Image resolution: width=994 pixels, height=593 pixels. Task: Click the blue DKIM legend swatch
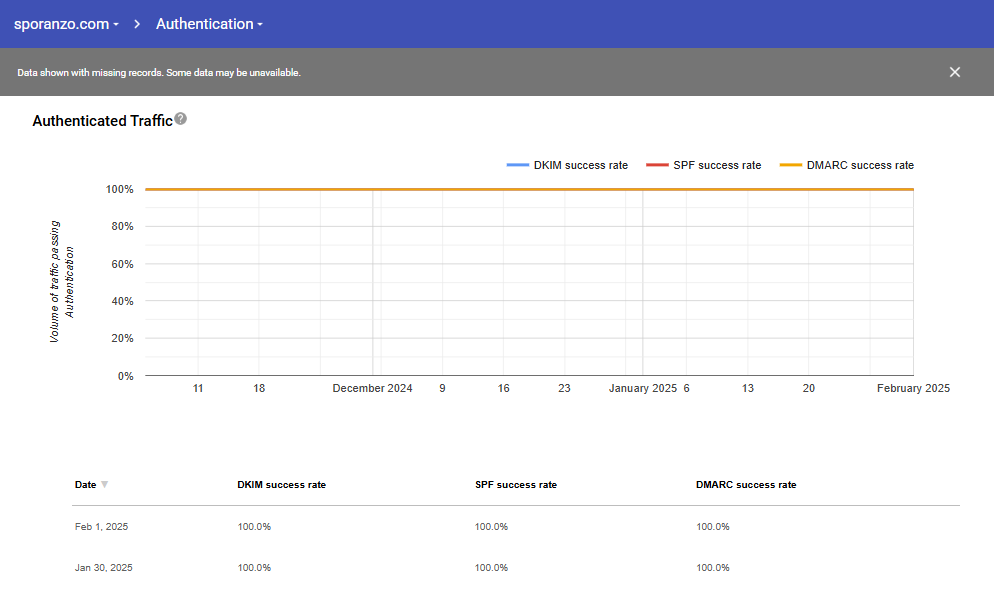517,165
